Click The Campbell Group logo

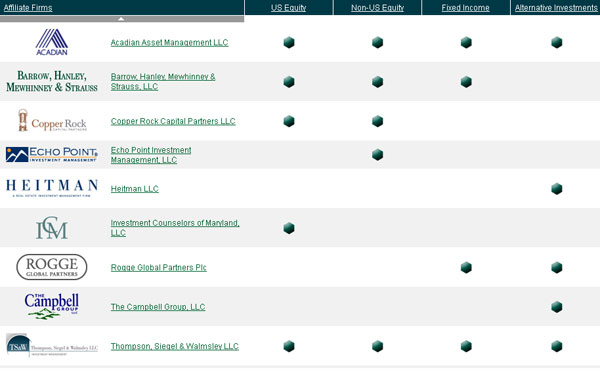coord(52,306)
